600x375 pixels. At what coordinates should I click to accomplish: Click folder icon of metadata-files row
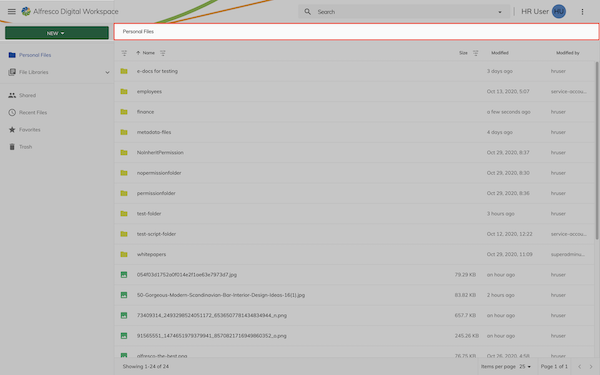point(124,132)
